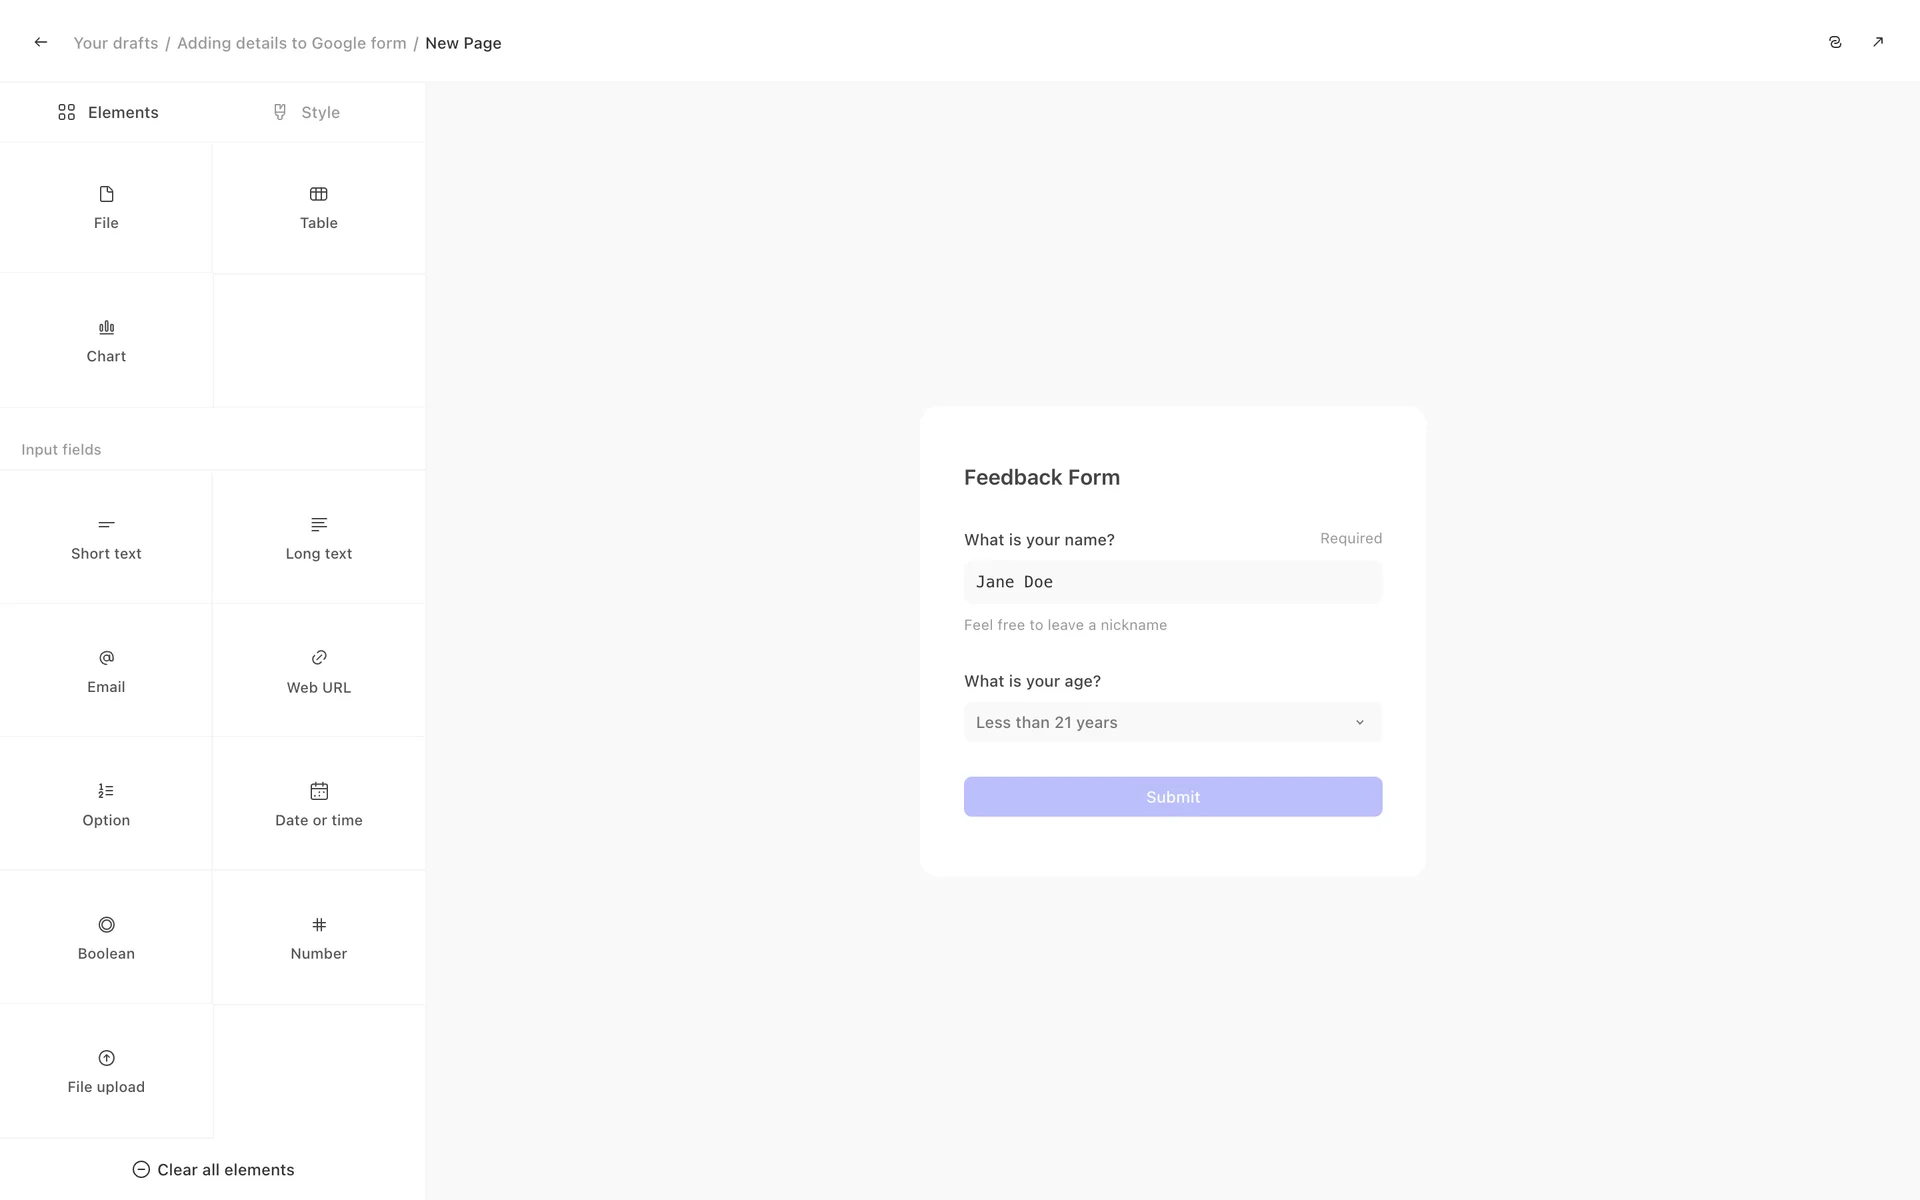Insert an Email input field
Viewport: 1920px width, 1200px height.
106,671
